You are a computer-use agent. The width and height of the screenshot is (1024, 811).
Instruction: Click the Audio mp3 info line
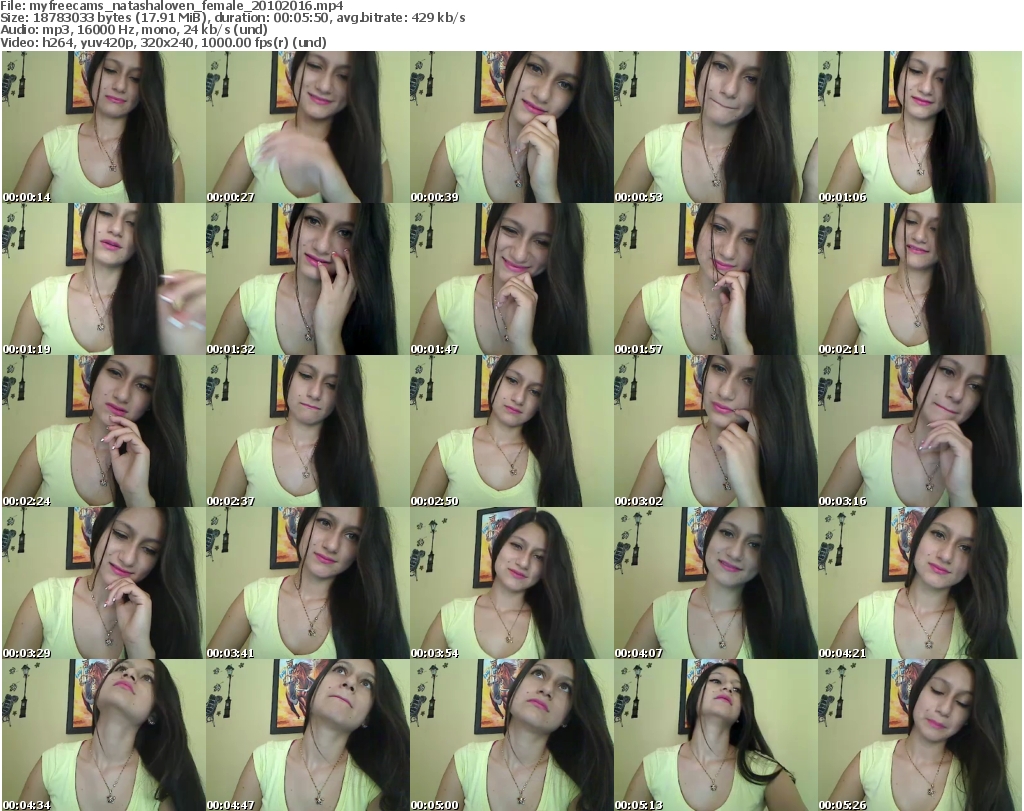coord(134,30)
